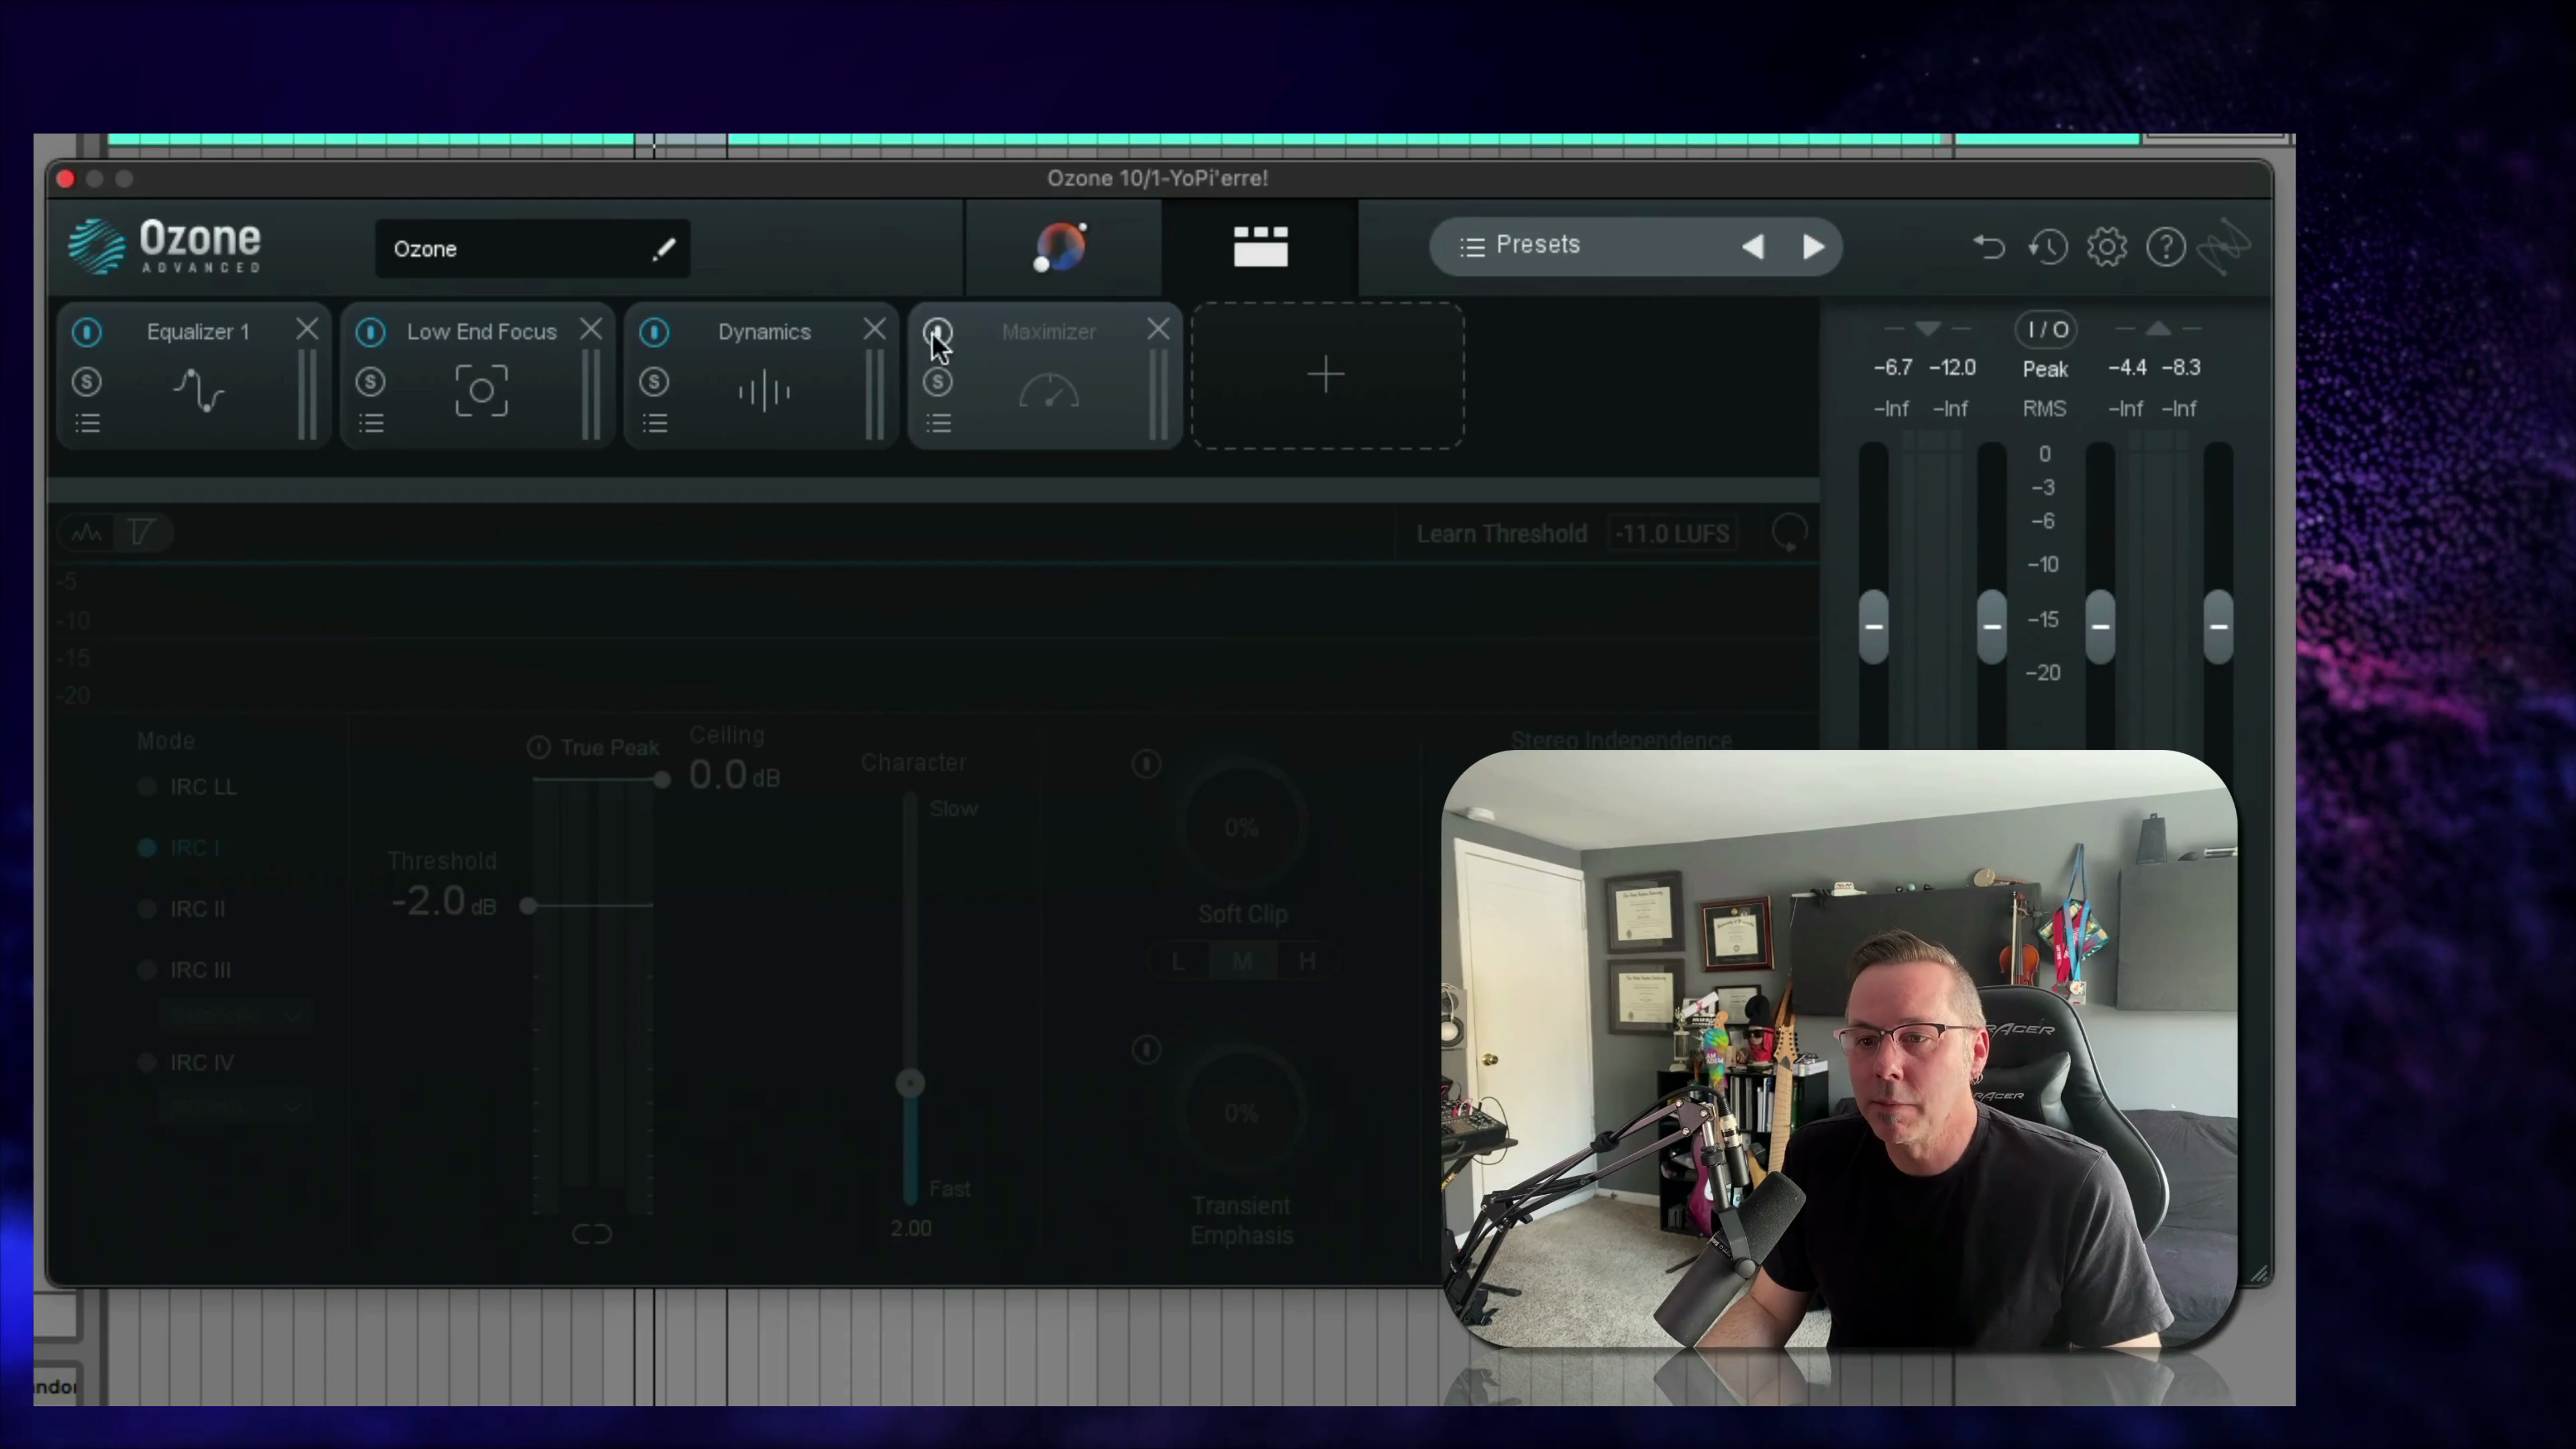Adjust the Ceiling slider handle
The height and width of the screenshot is (1449, 2576).
click(662, 780)
